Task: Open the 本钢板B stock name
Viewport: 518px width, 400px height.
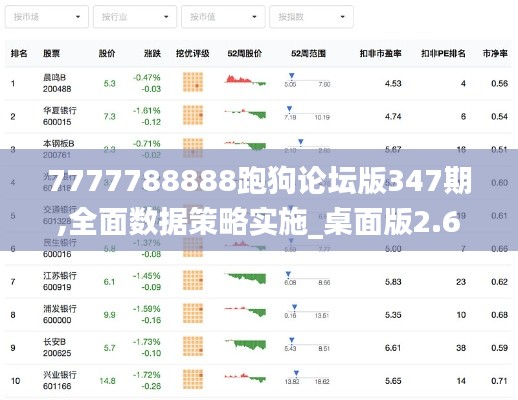Action: point(59,144)
